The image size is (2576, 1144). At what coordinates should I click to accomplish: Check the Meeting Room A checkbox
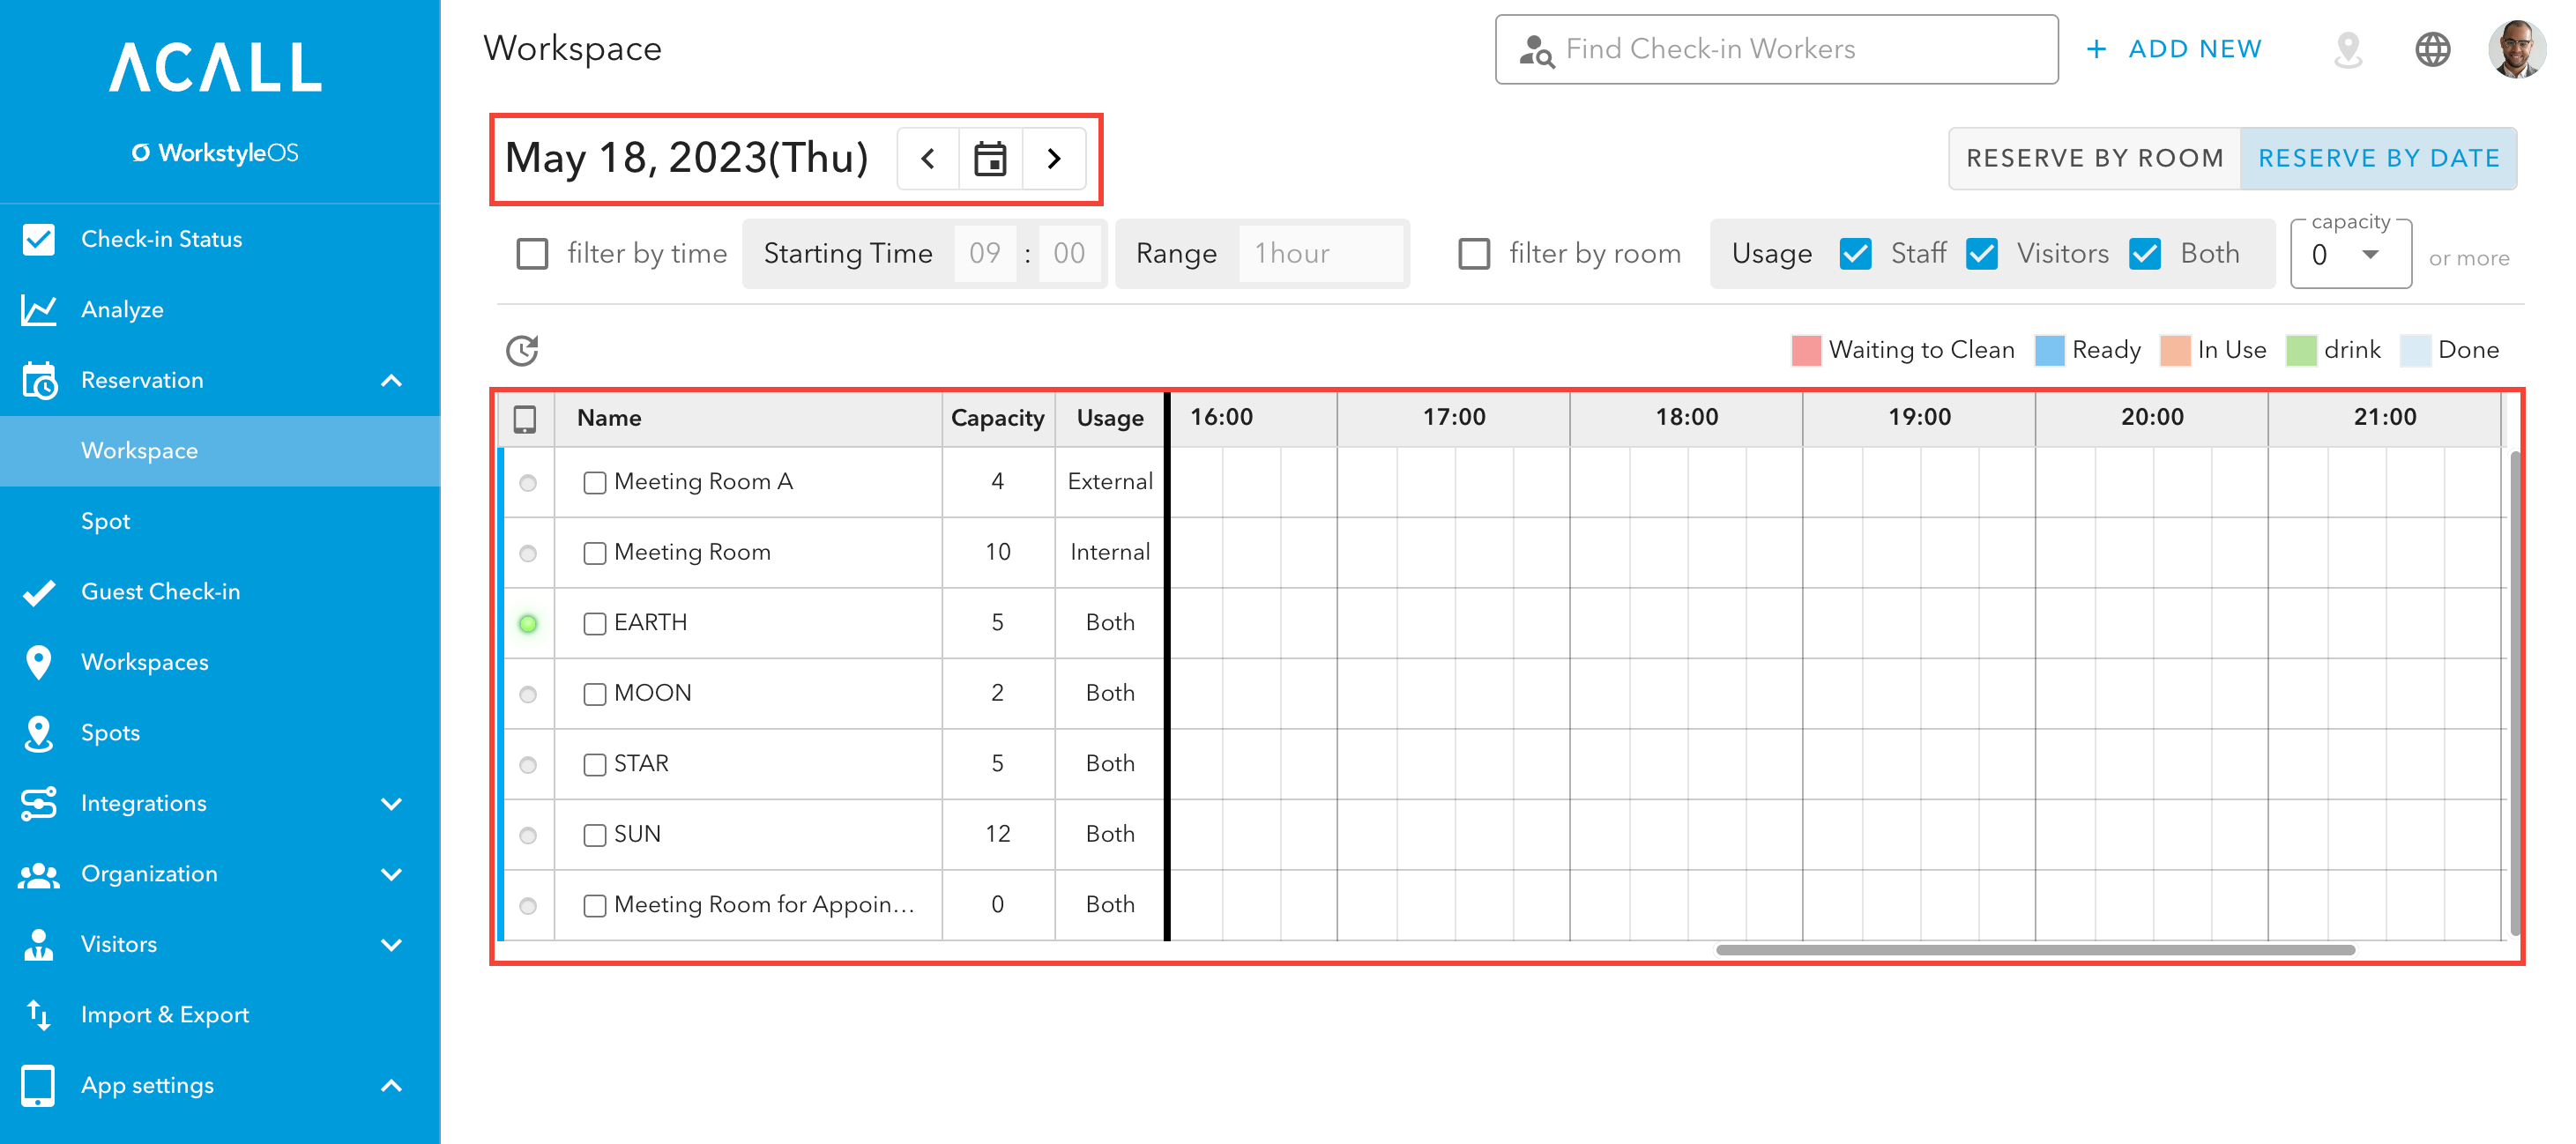595,483
